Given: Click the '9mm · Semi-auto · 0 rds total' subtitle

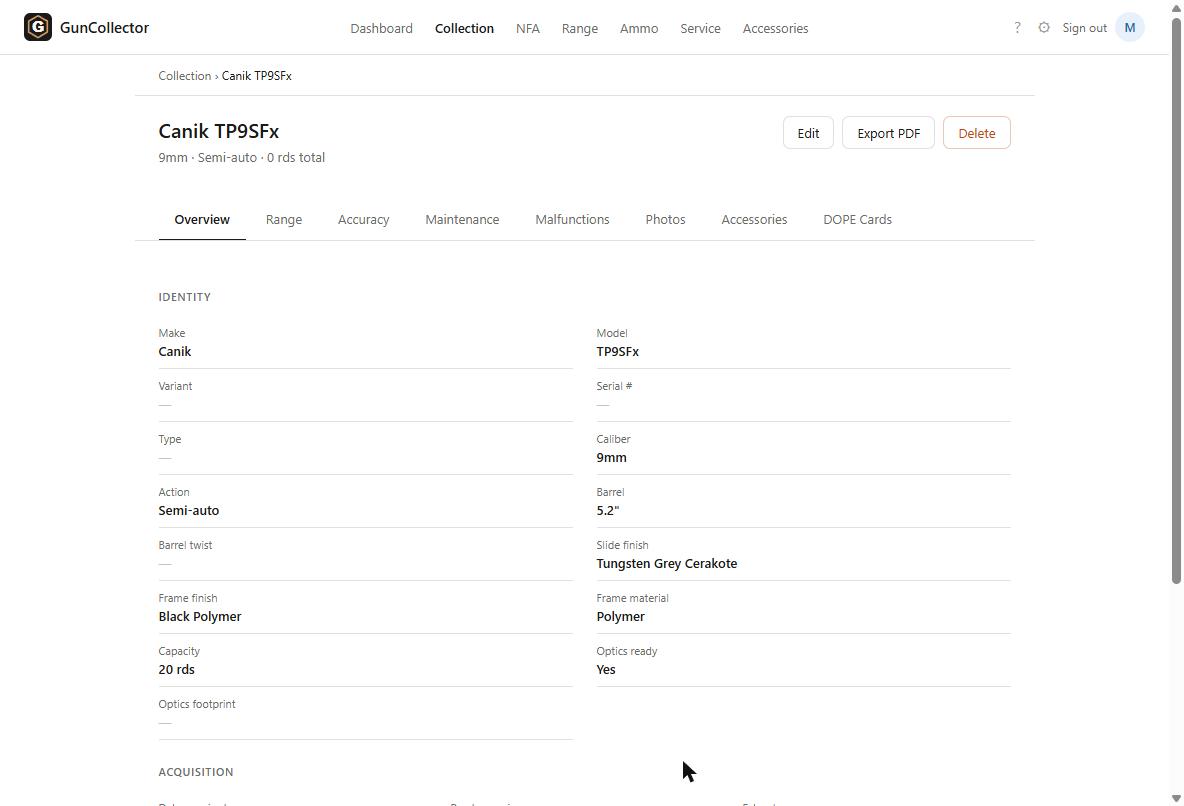Looking at the screenshot, I should point(242,157).
